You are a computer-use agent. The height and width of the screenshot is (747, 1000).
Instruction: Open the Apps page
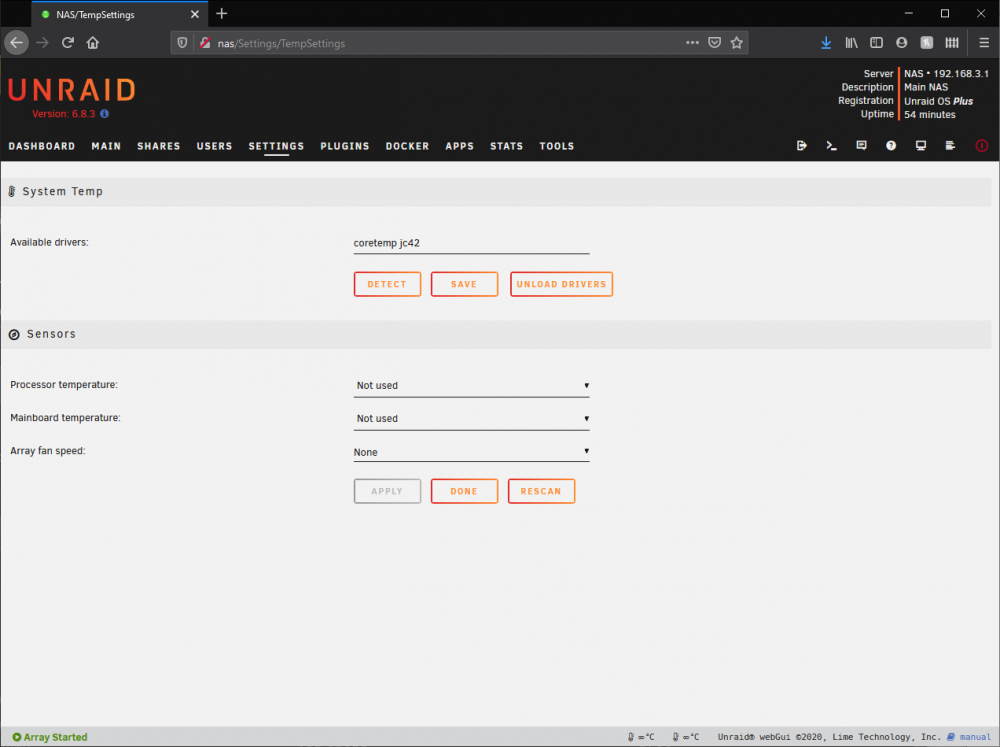click(x=460, y=146)
